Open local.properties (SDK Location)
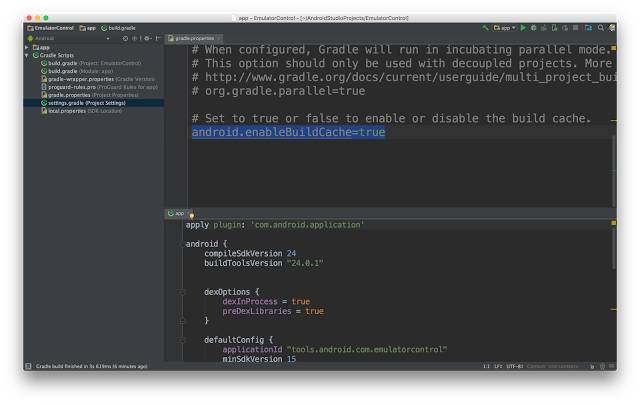 (x=82, y=111)
